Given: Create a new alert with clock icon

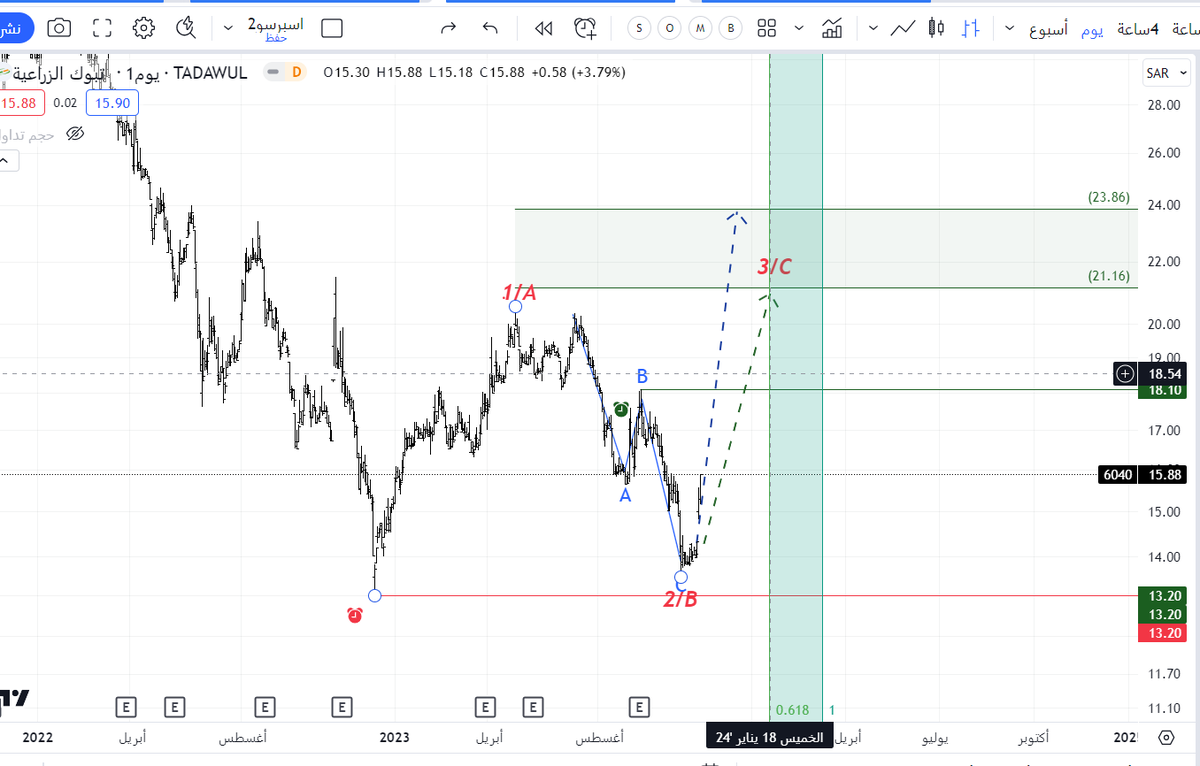Looking at the screenshot, I should 587,28.
